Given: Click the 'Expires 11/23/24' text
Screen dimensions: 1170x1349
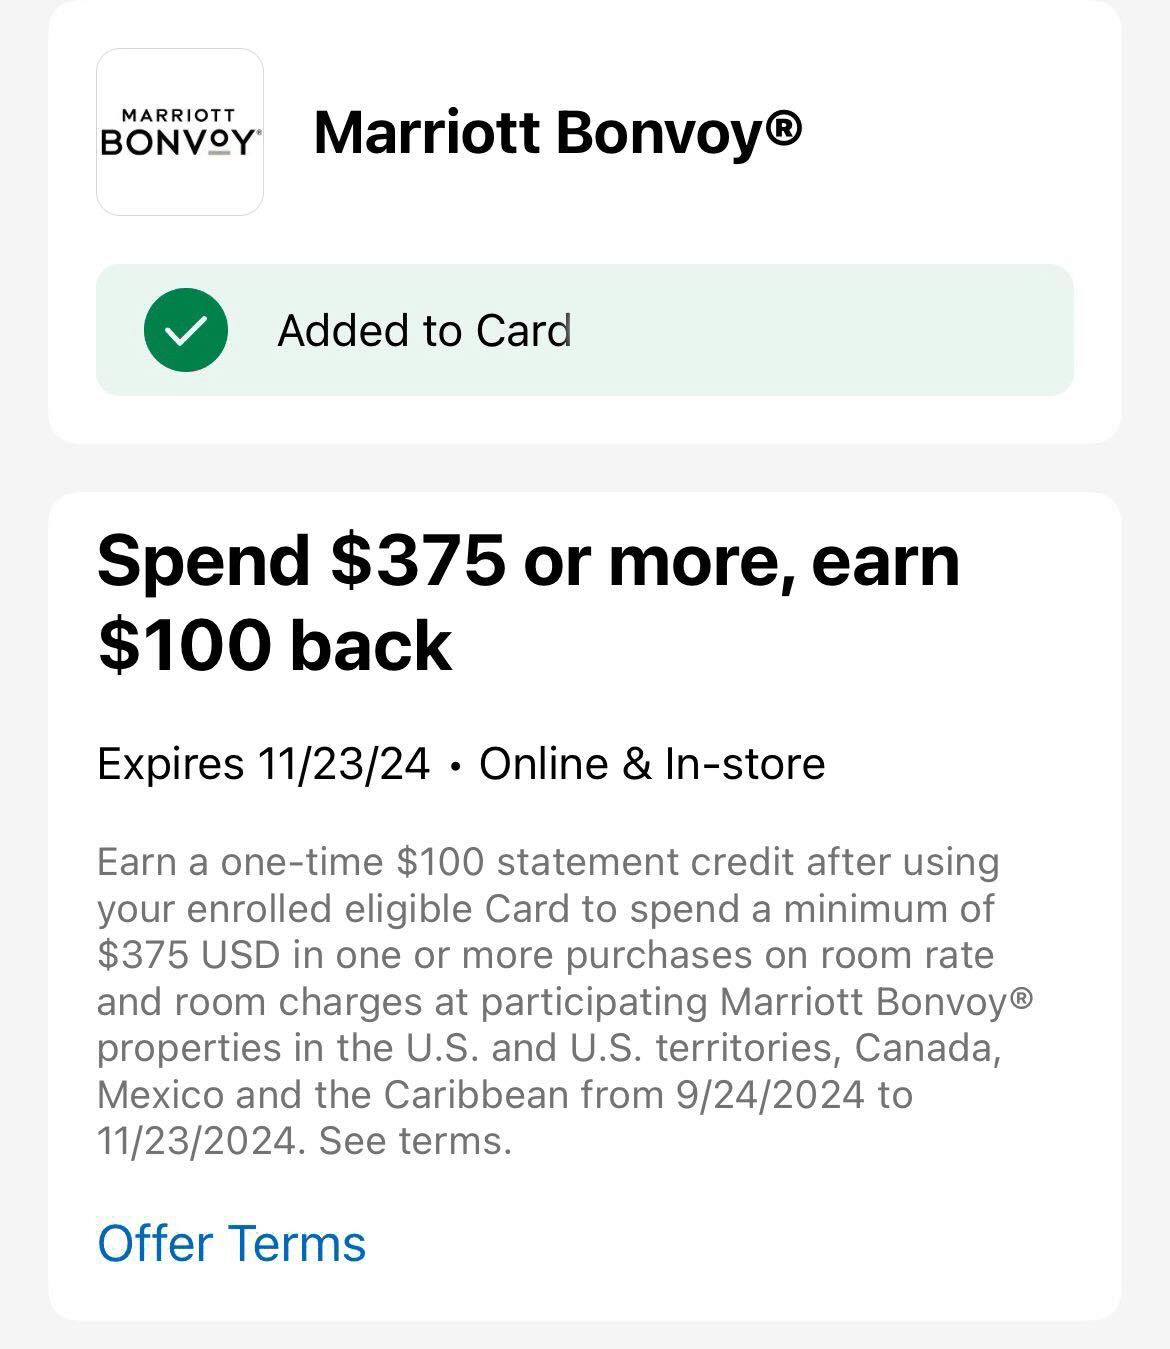Looking at the screenshot, I should point(263,764).
